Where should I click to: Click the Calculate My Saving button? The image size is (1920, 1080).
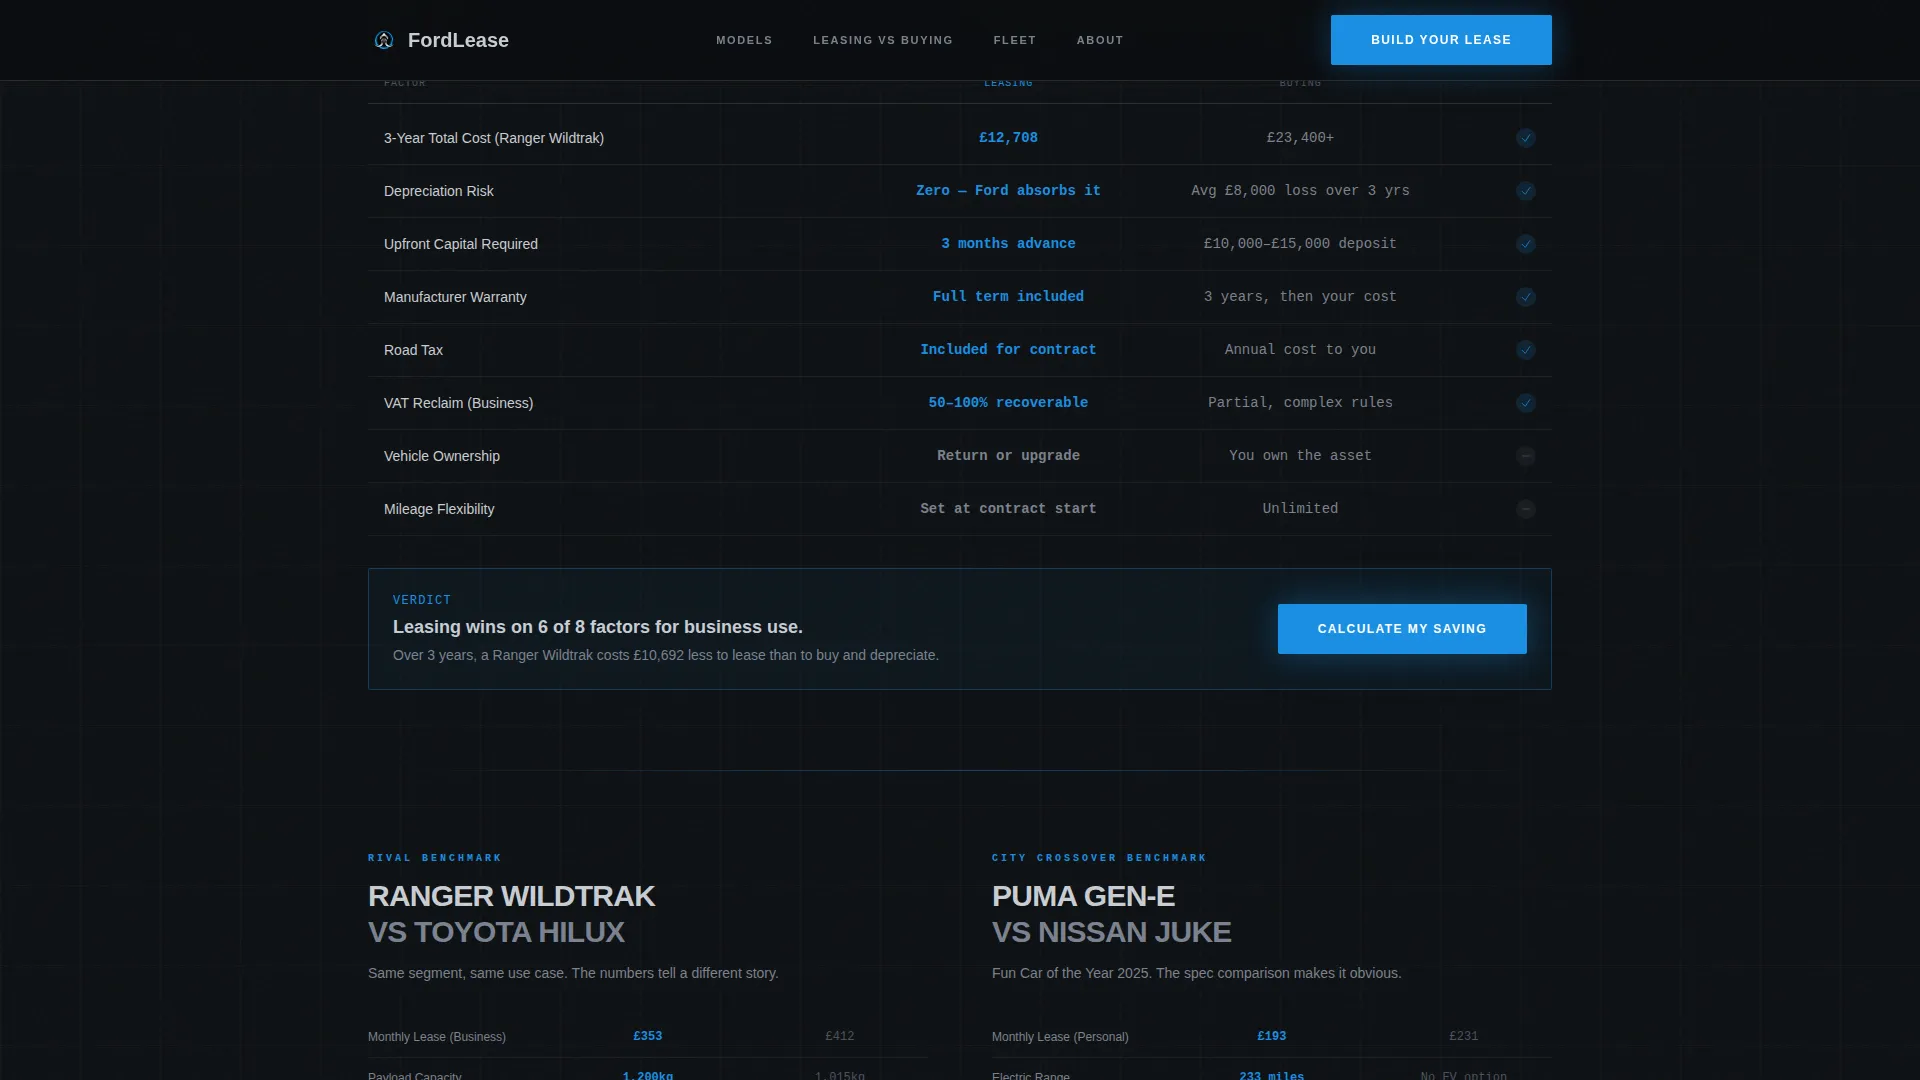pos(1402,629)
